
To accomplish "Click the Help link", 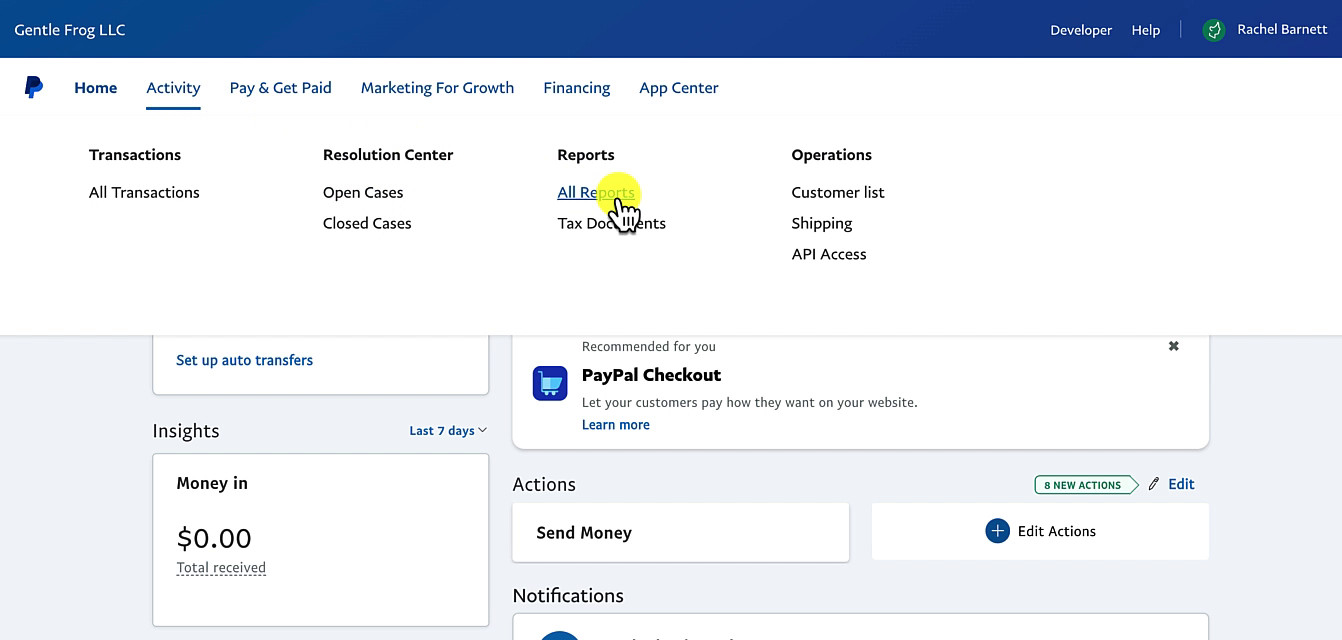I will [x=1146, y=30].
